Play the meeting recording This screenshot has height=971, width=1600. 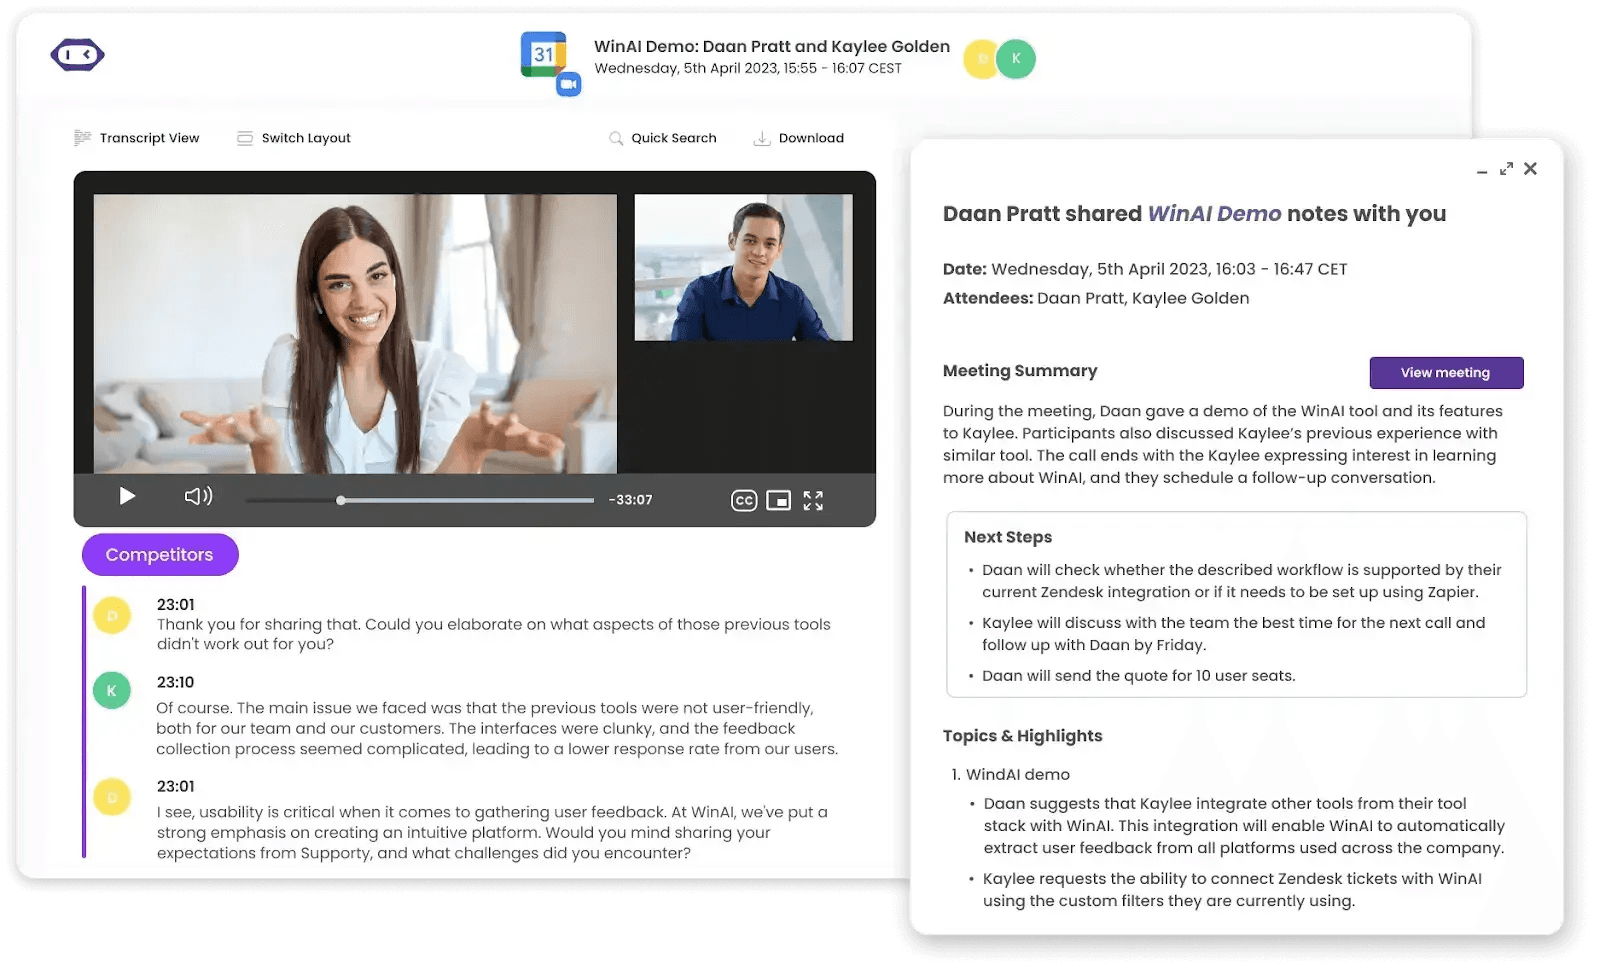click(127, 497)
